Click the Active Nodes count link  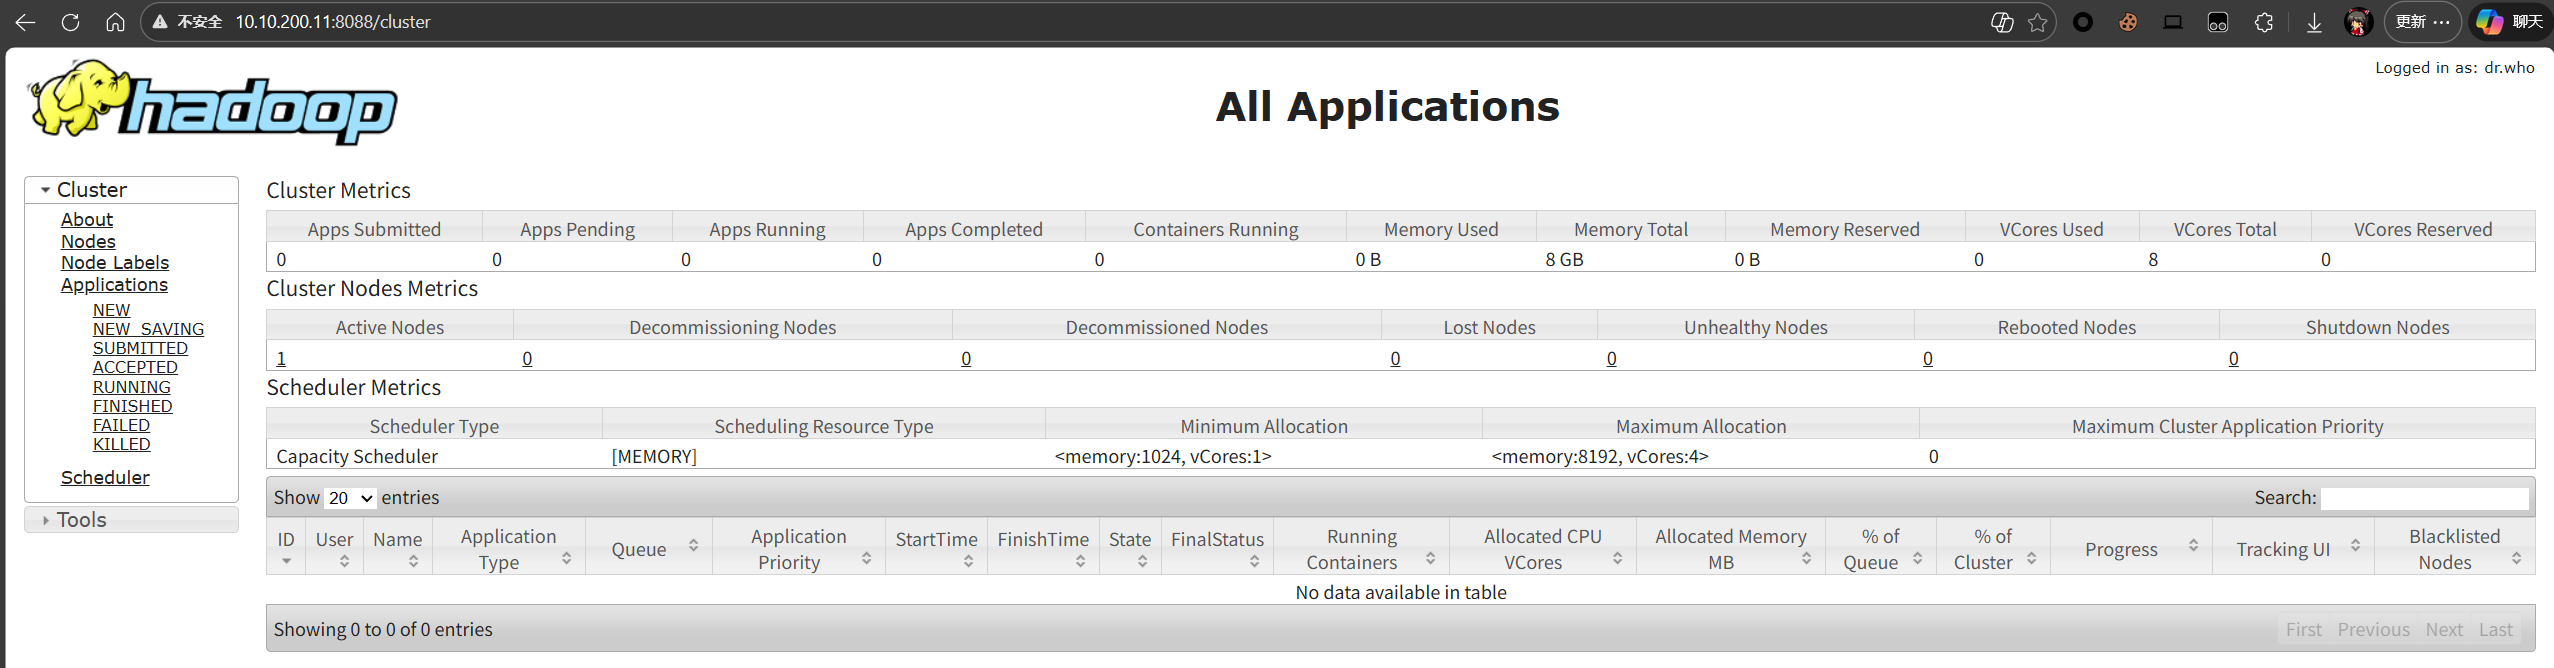(x=281, y=358)
